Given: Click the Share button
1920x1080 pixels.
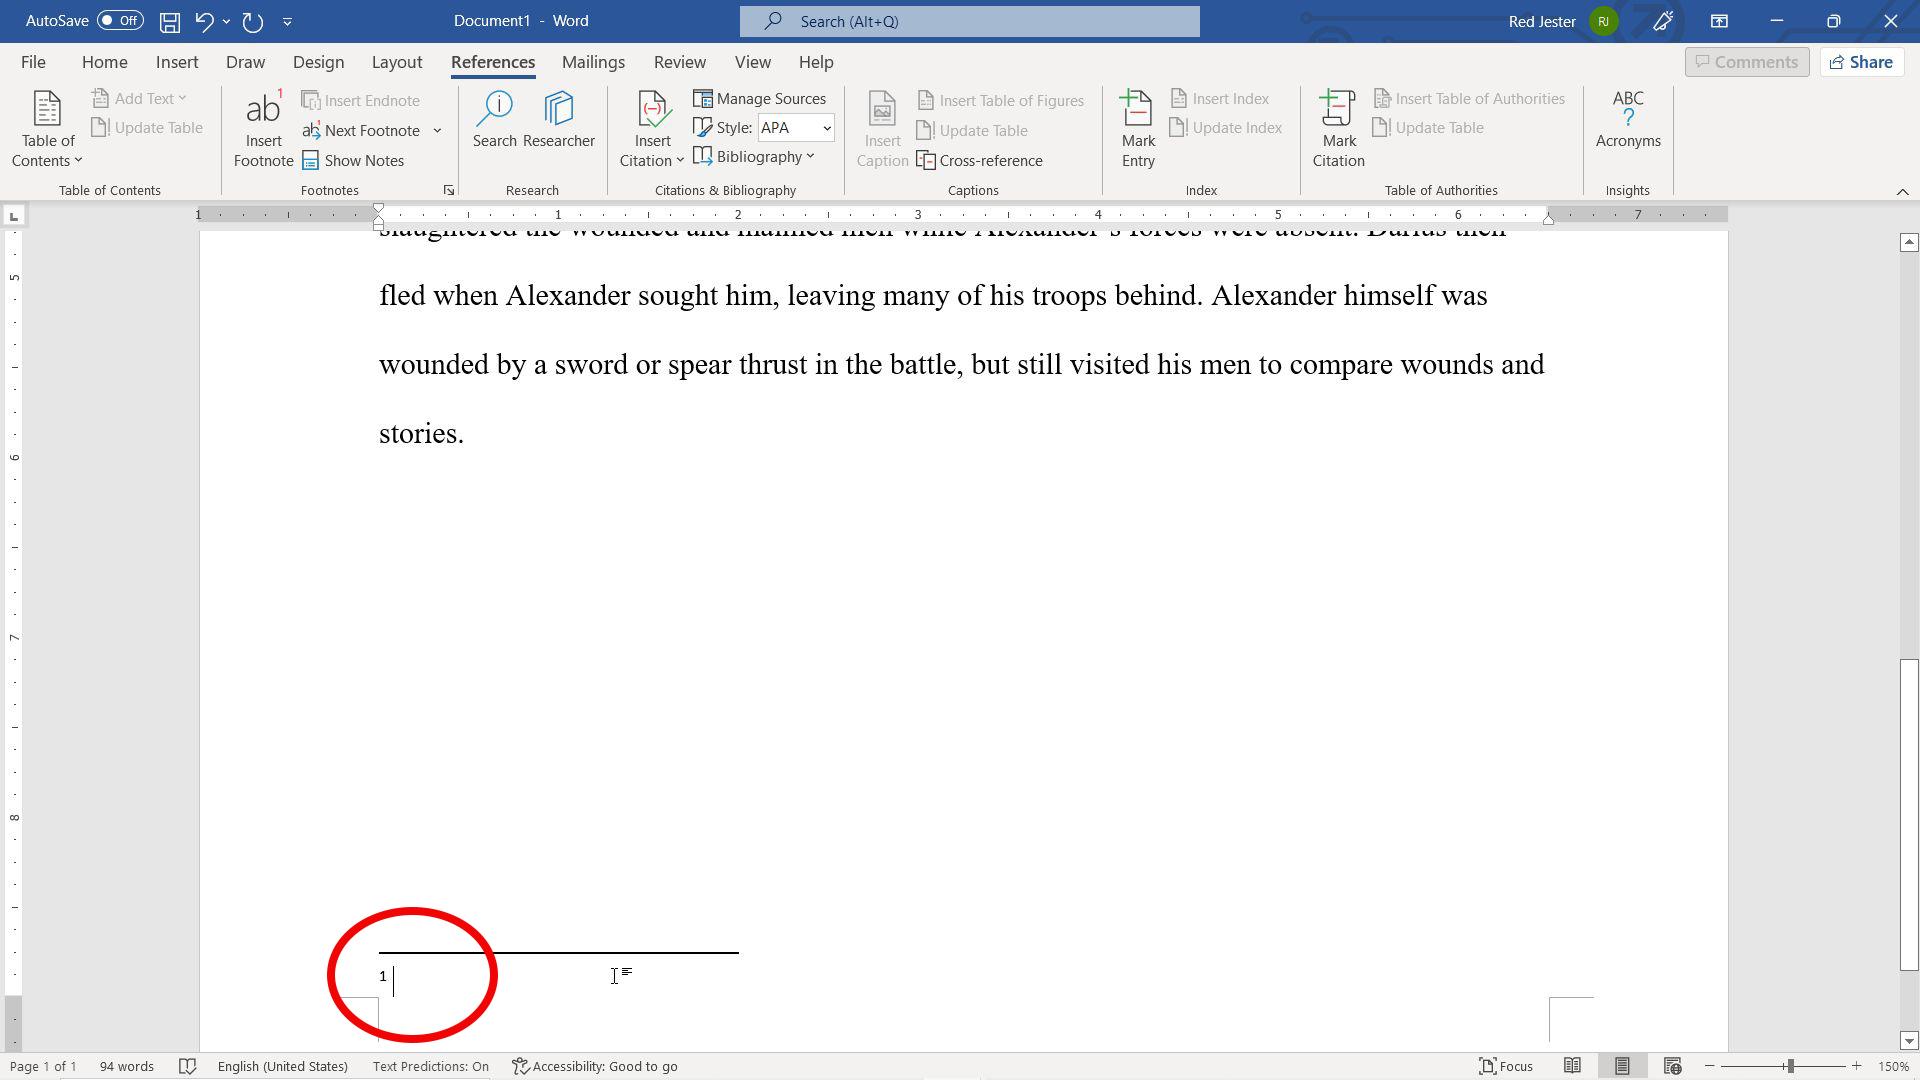Looking at the screenshot, I should [1860, 62].
